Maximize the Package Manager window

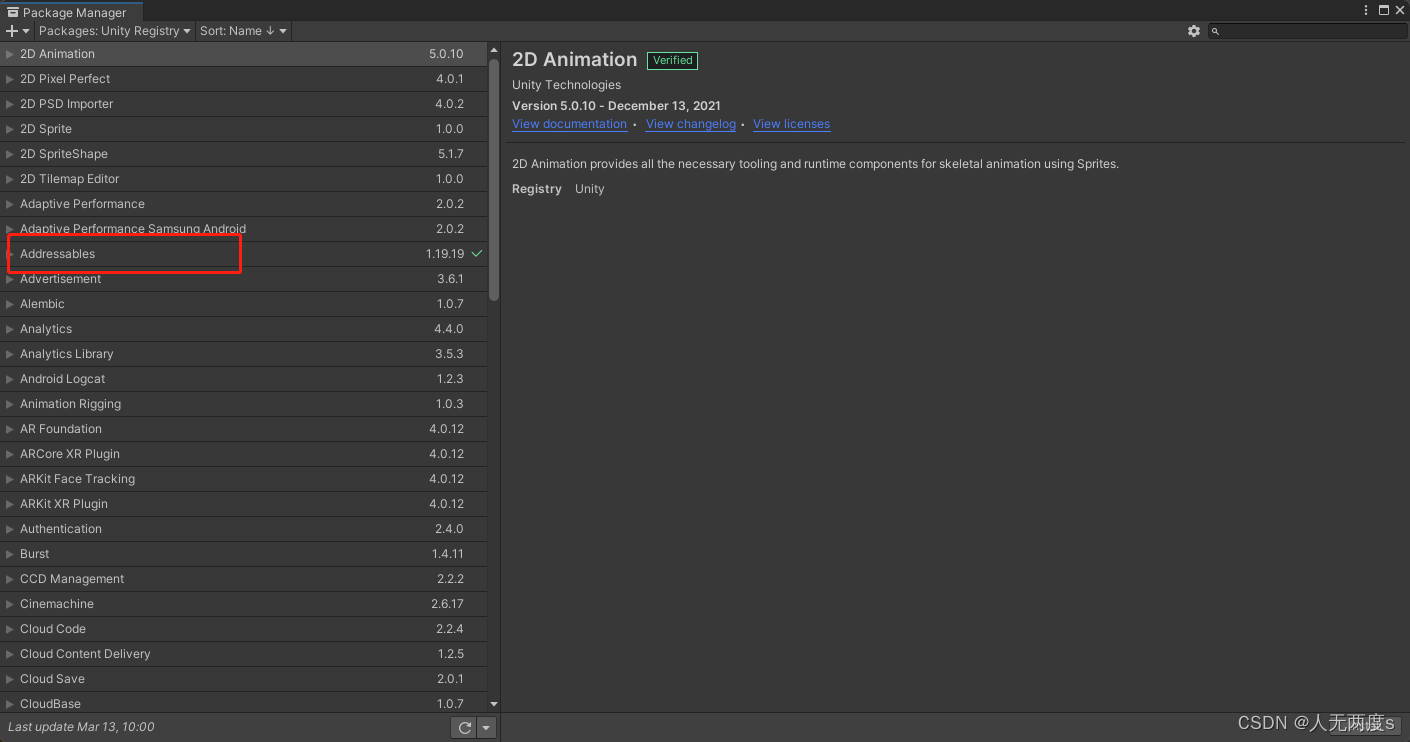[1384, 10]
